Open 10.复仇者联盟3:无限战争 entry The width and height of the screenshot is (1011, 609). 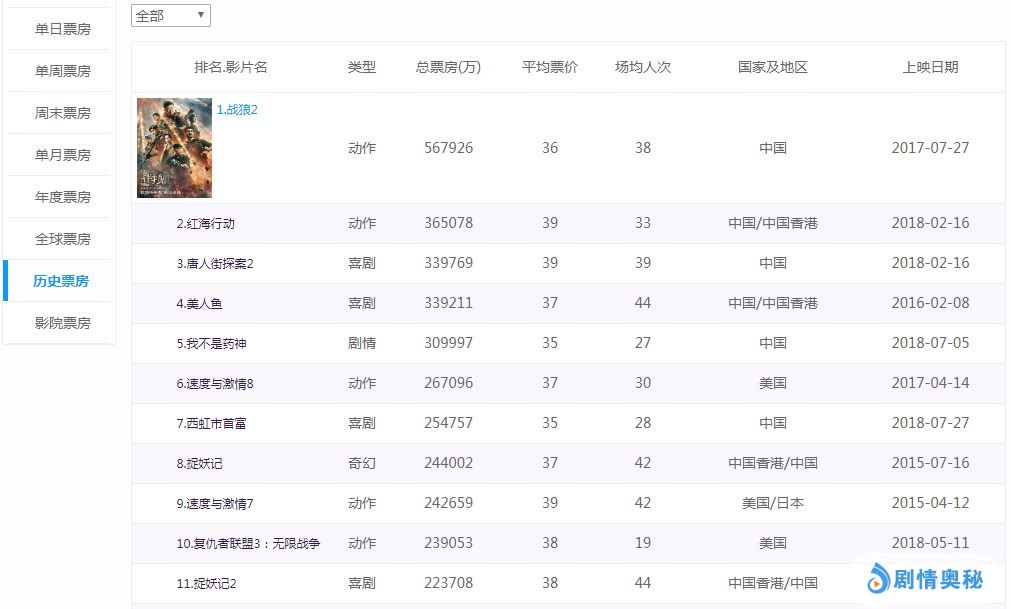248,544
